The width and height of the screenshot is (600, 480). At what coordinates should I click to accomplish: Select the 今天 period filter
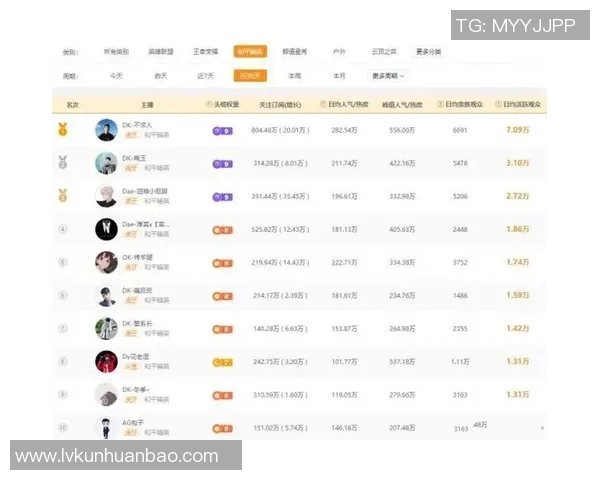[x=116, y=76]
